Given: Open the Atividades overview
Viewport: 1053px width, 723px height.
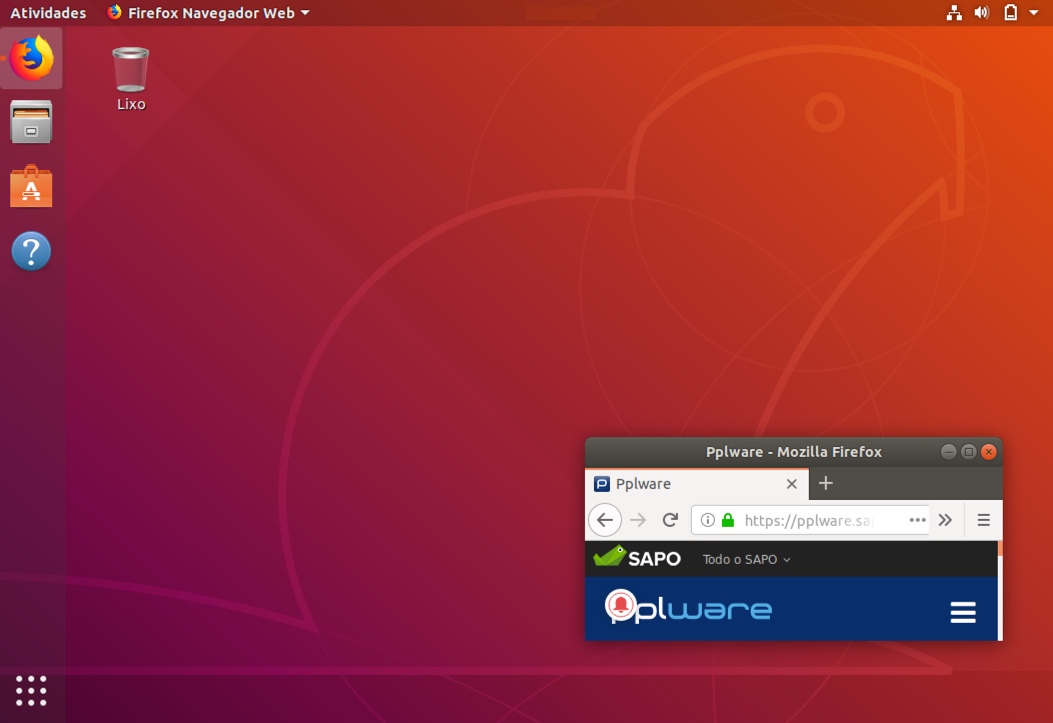Looking at the screenshot, I should (x=48, y=13).
